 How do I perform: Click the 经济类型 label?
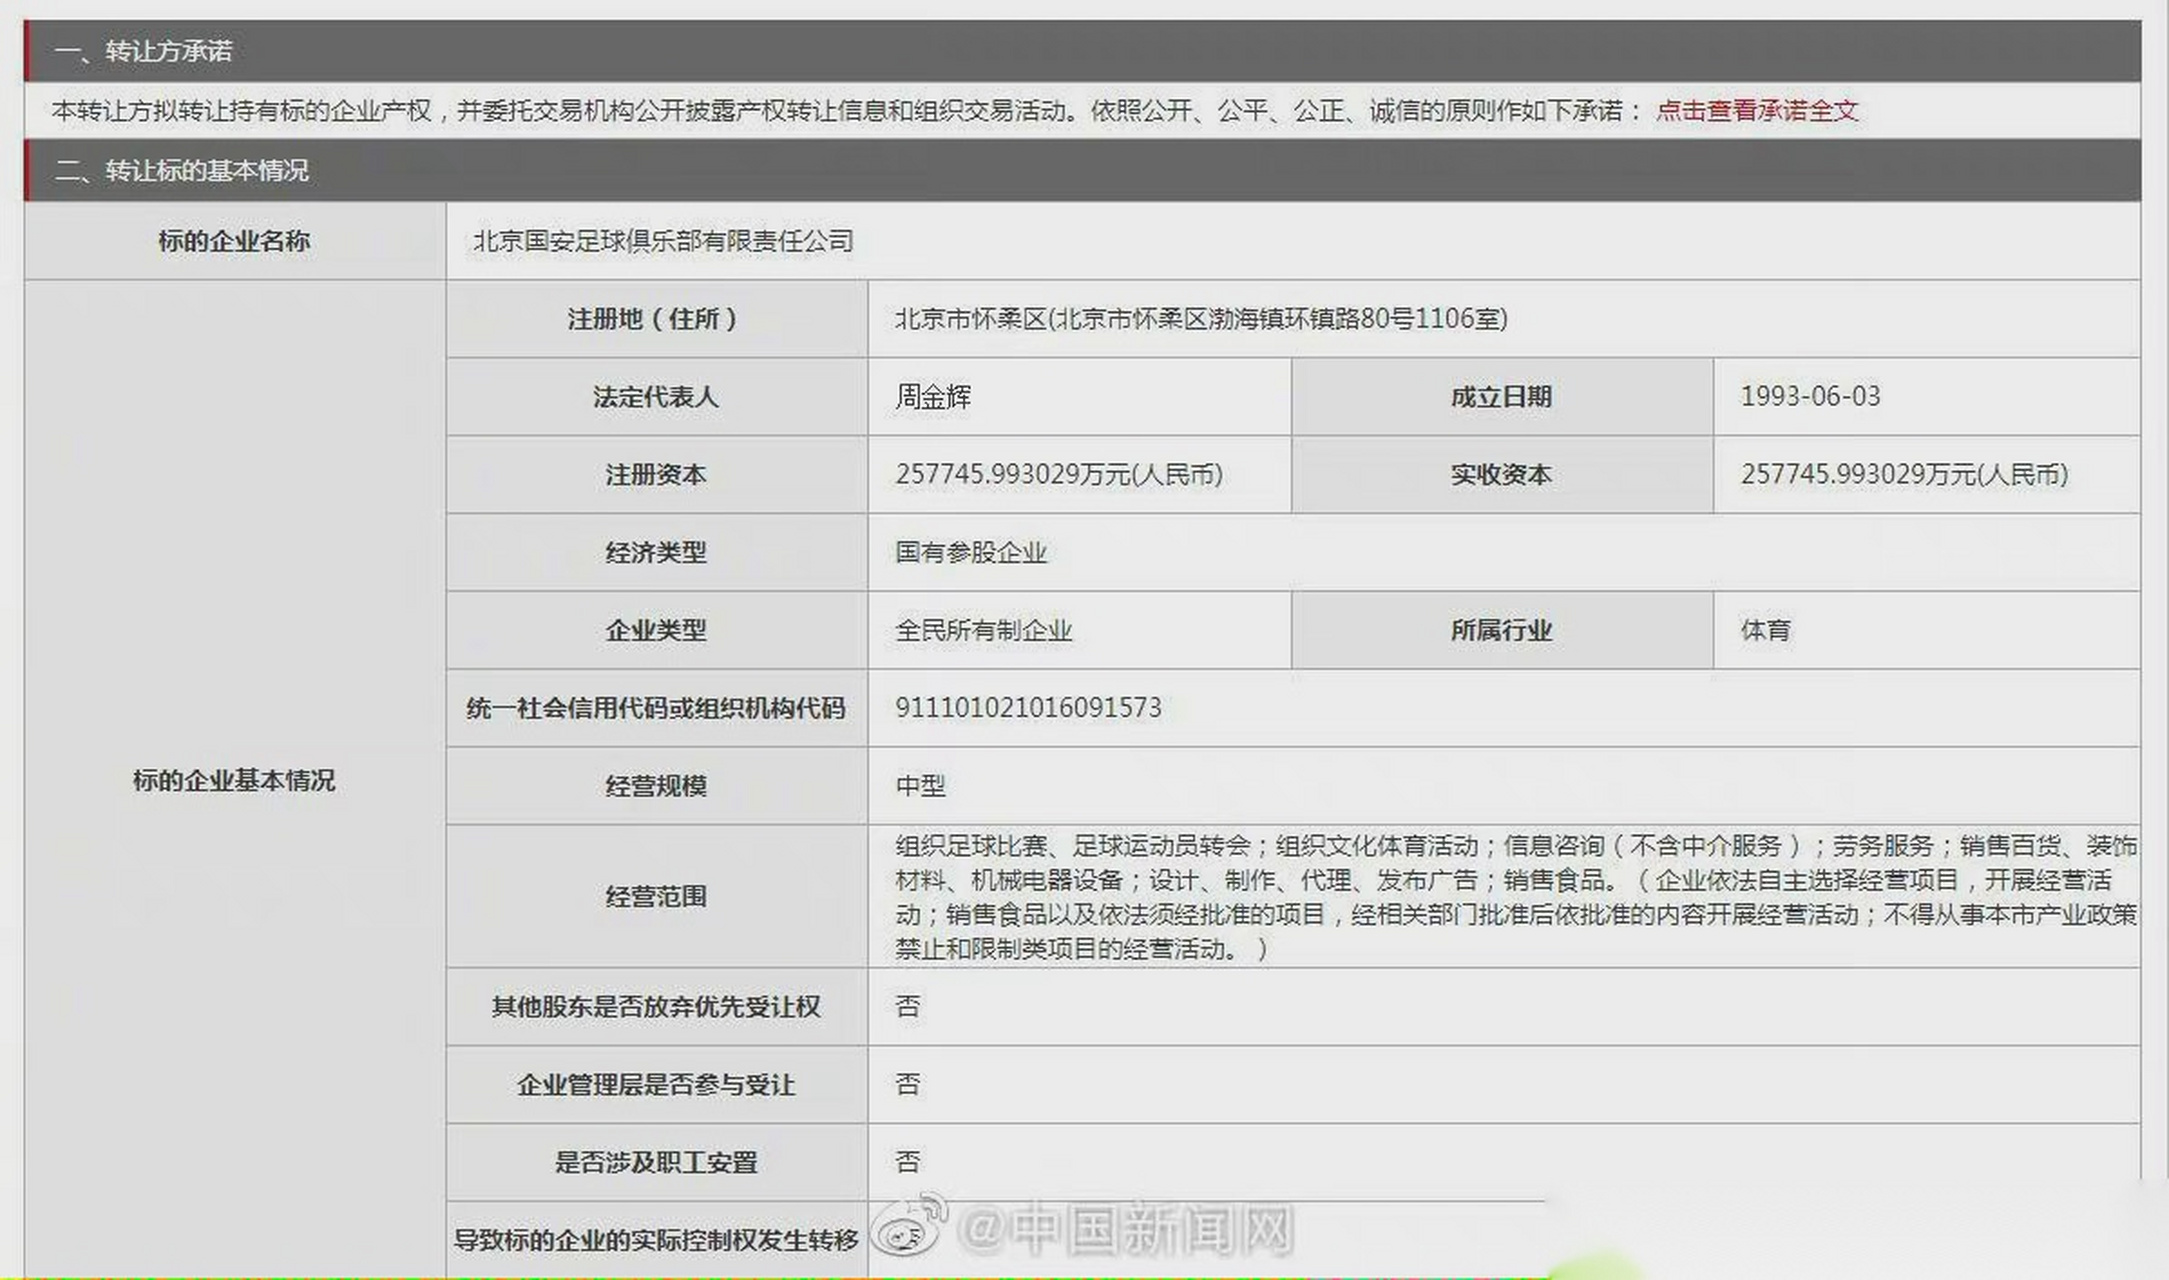pos(655,552)
